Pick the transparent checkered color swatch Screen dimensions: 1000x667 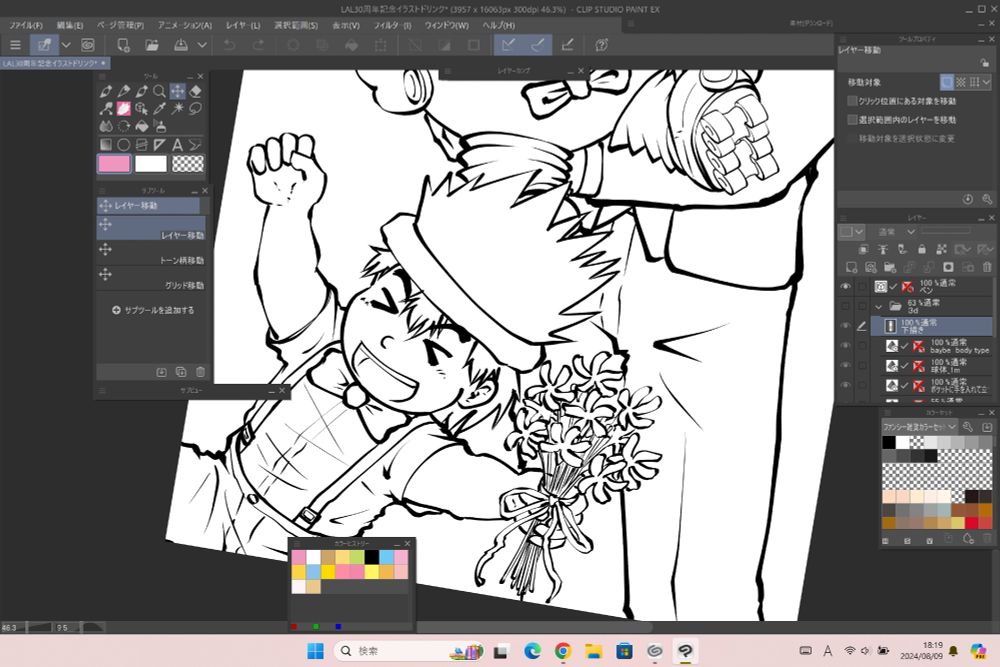188,164
